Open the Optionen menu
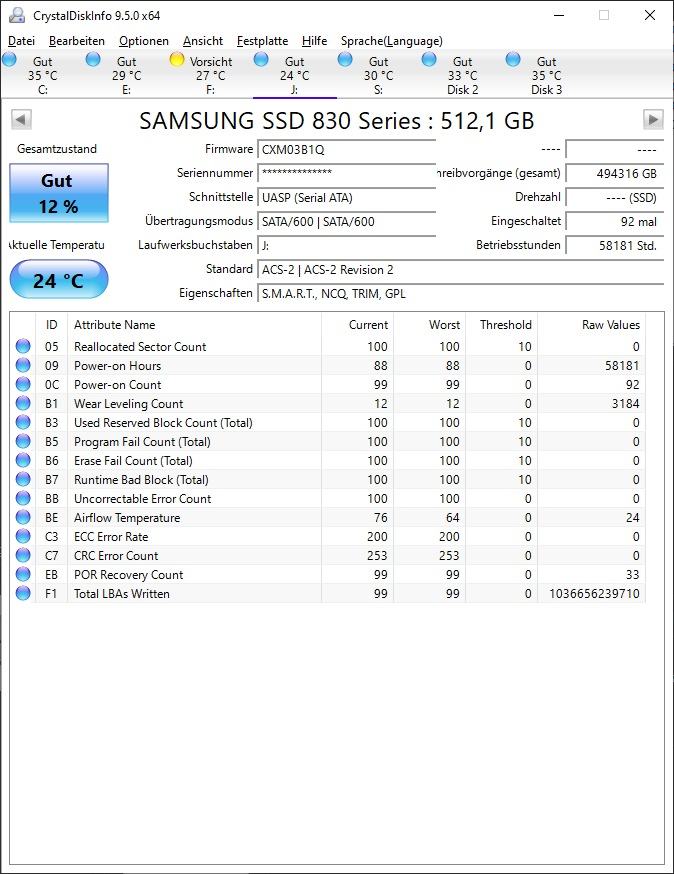Screen dimensions: 674x874 pos(143,41)
